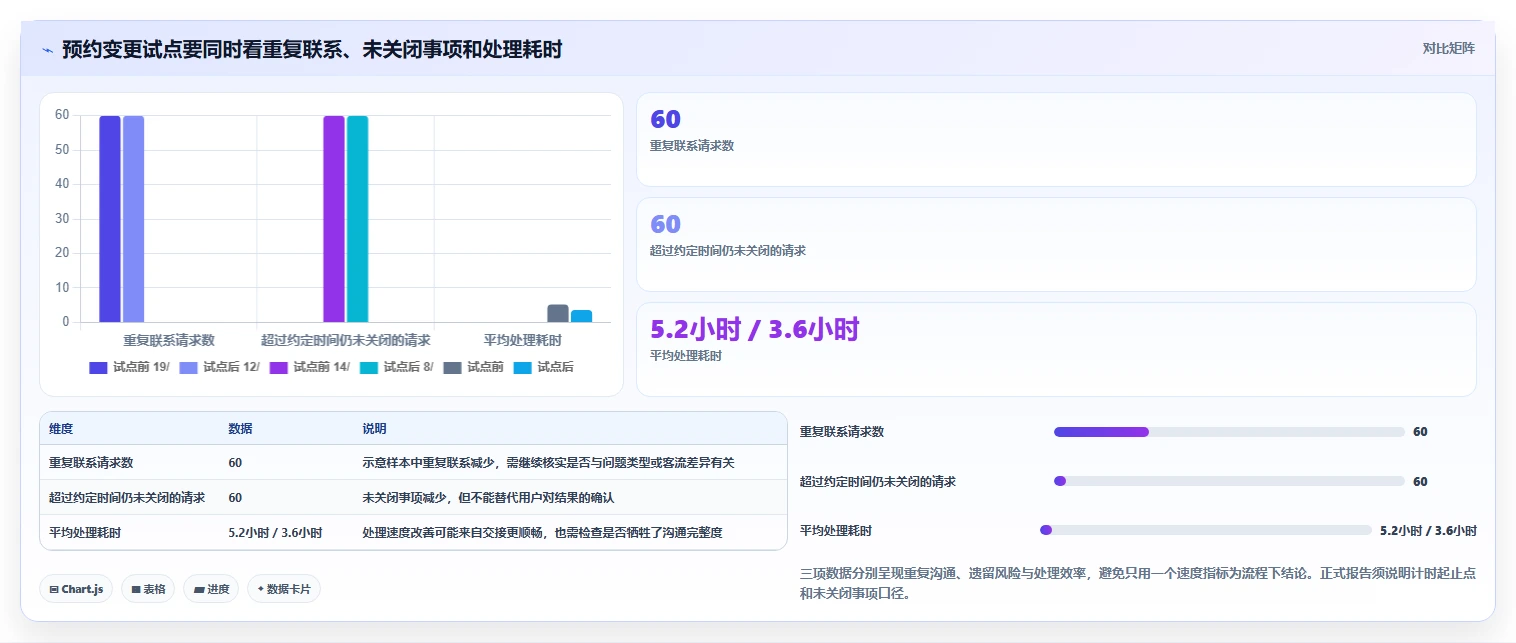Click the 平均处理耗时 progress label

tap(836, 530)
